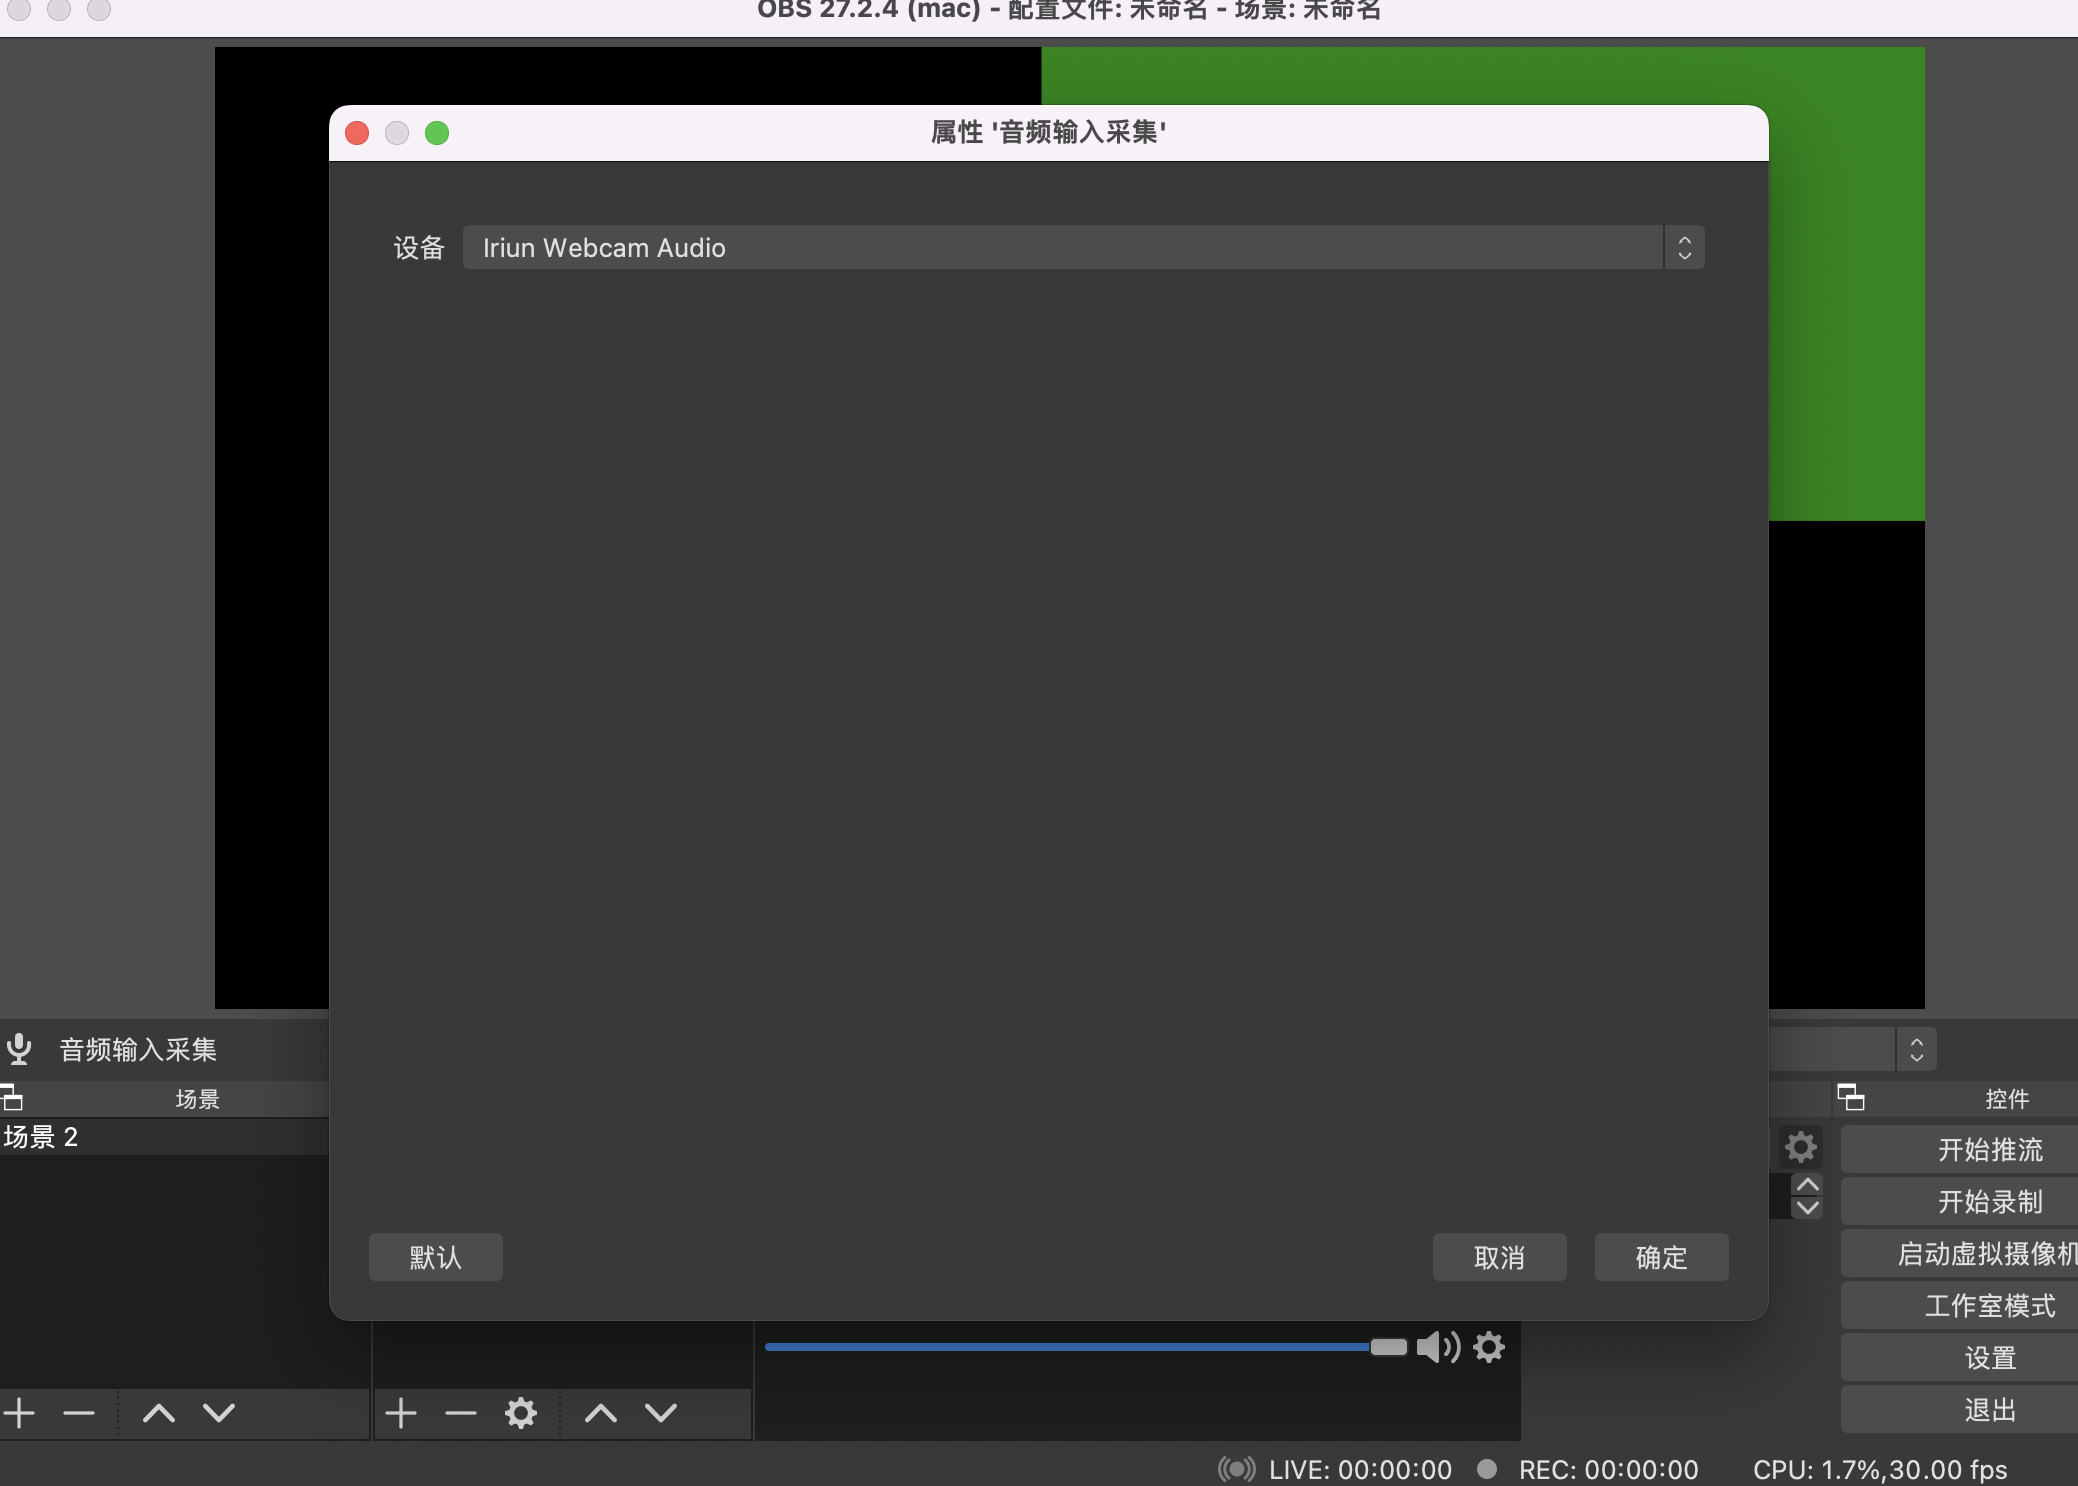The image size is (2078, 1486).
Task: Move source up in sources list
Action: [x=601, y=1413]
